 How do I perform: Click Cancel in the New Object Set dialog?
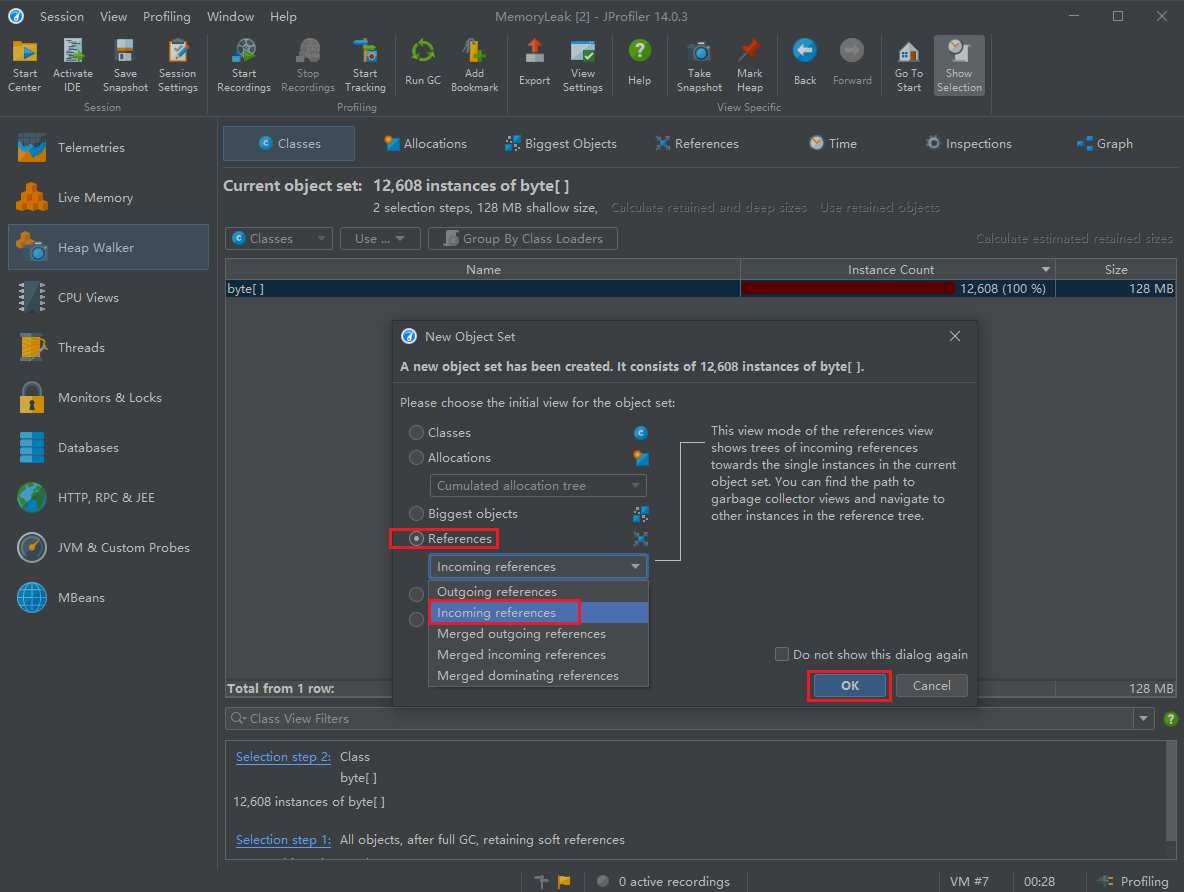point(931,686)
